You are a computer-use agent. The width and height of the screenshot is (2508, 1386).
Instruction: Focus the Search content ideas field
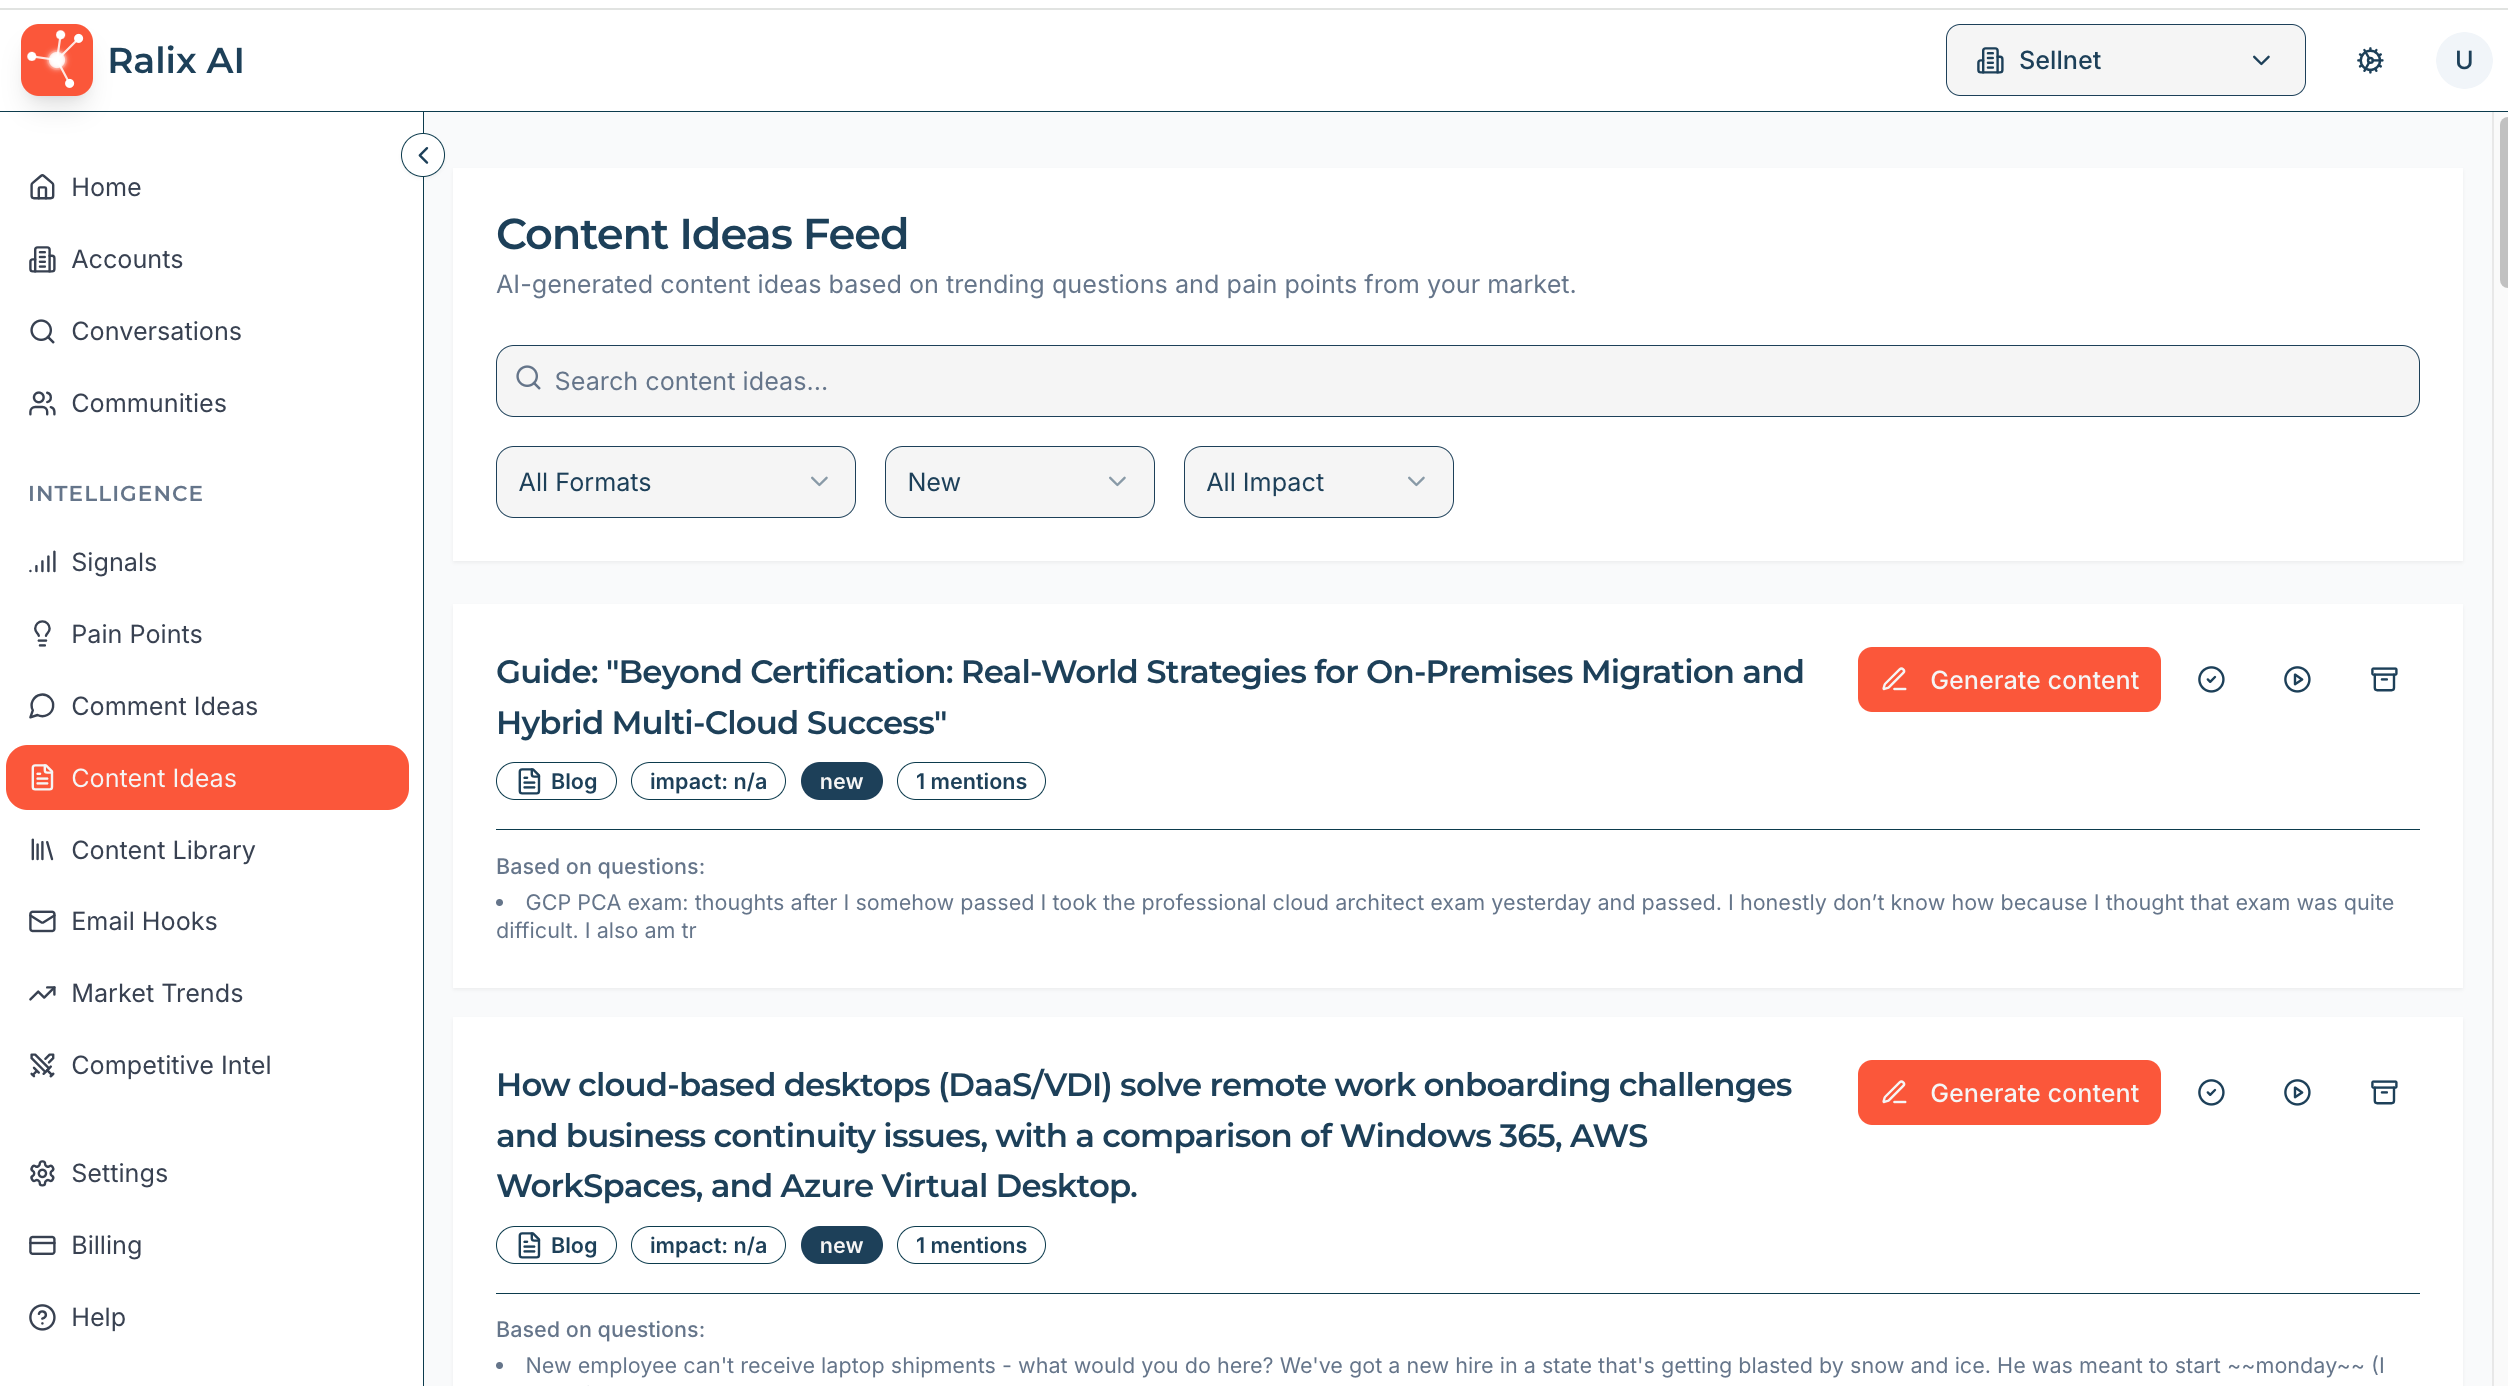1457,381
